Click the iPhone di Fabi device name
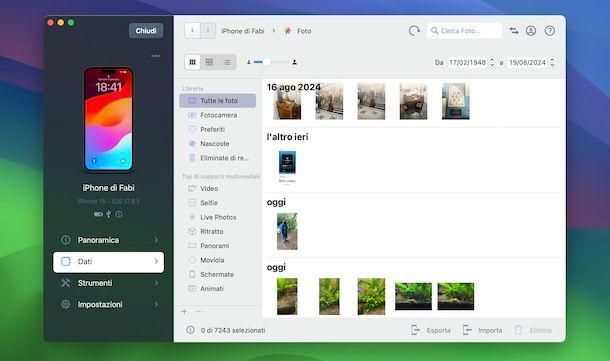Image resolution: width=610 pixels, height=361 pixels. [x=109, y=188]
